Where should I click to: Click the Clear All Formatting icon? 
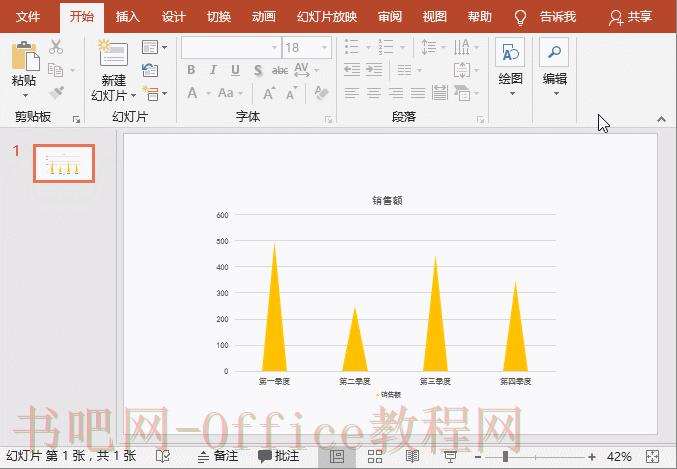321,93
